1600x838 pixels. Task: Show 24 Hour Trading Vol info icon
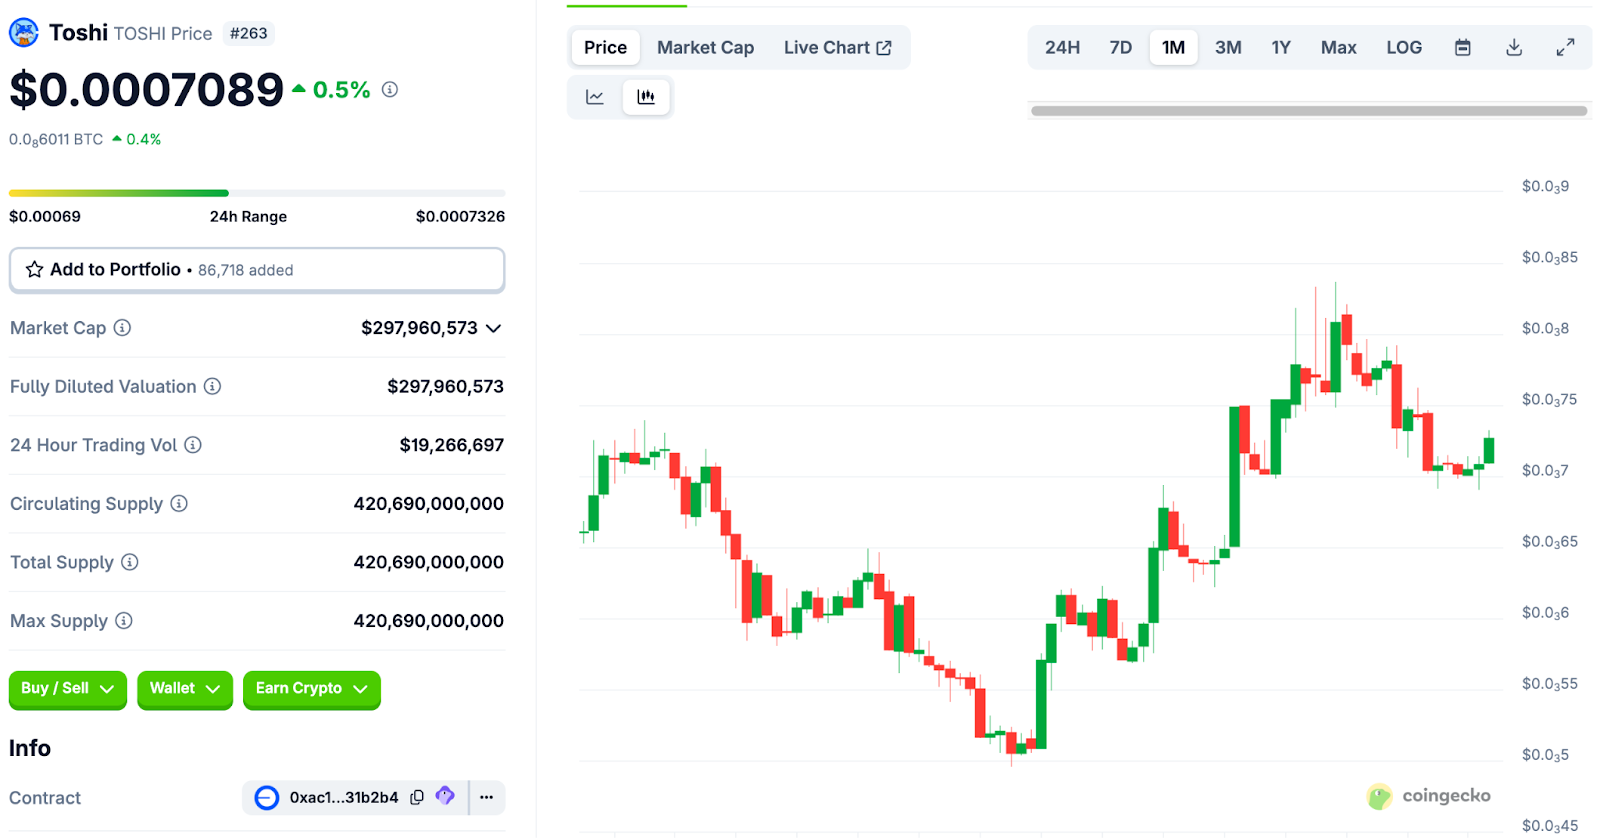click(x=193, y=445)
